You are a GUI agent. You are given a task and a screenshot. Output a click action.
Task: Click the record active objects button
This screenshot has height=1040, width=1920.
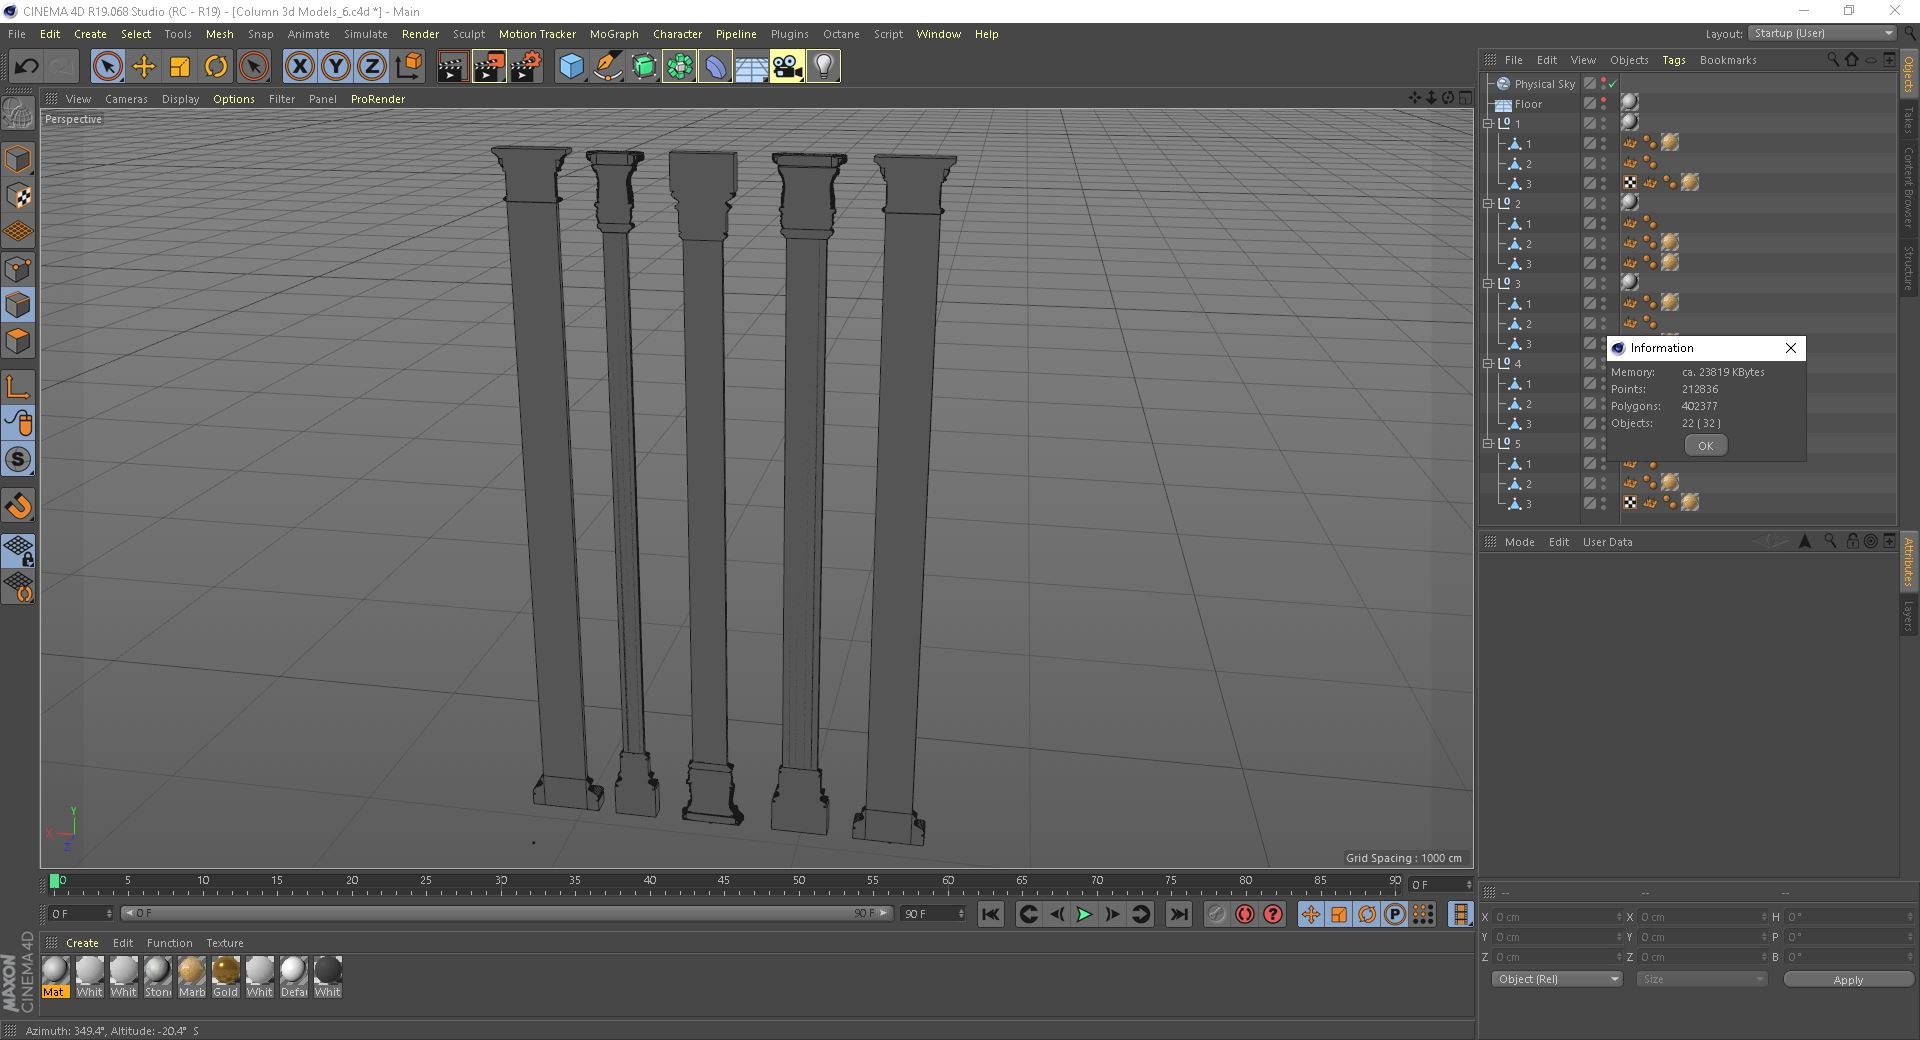1216,914
